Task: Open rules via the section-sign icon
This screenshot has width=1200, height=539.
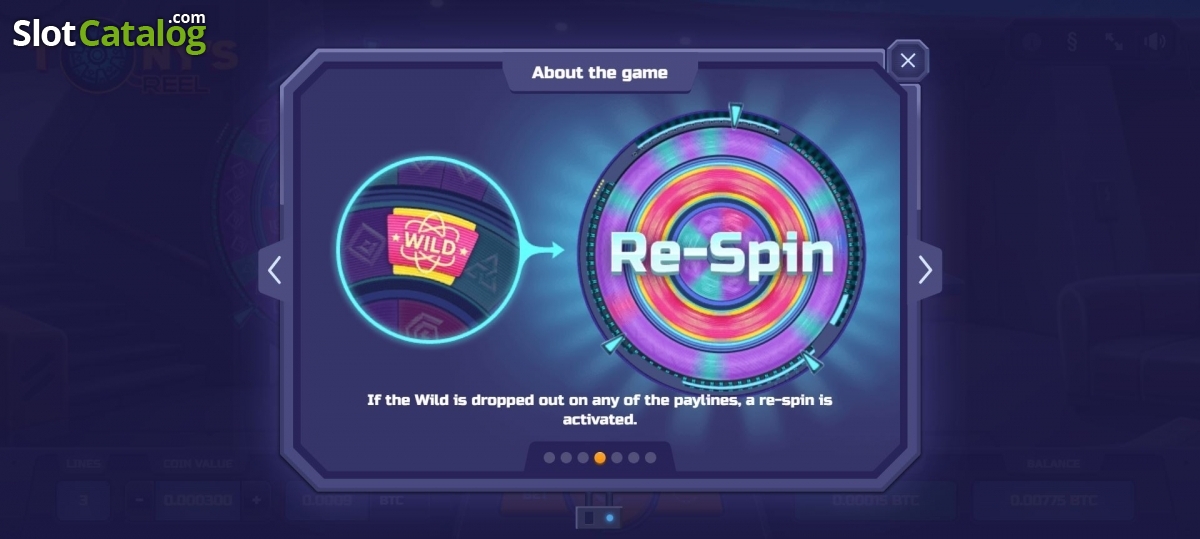Action: pos(1072,42)
